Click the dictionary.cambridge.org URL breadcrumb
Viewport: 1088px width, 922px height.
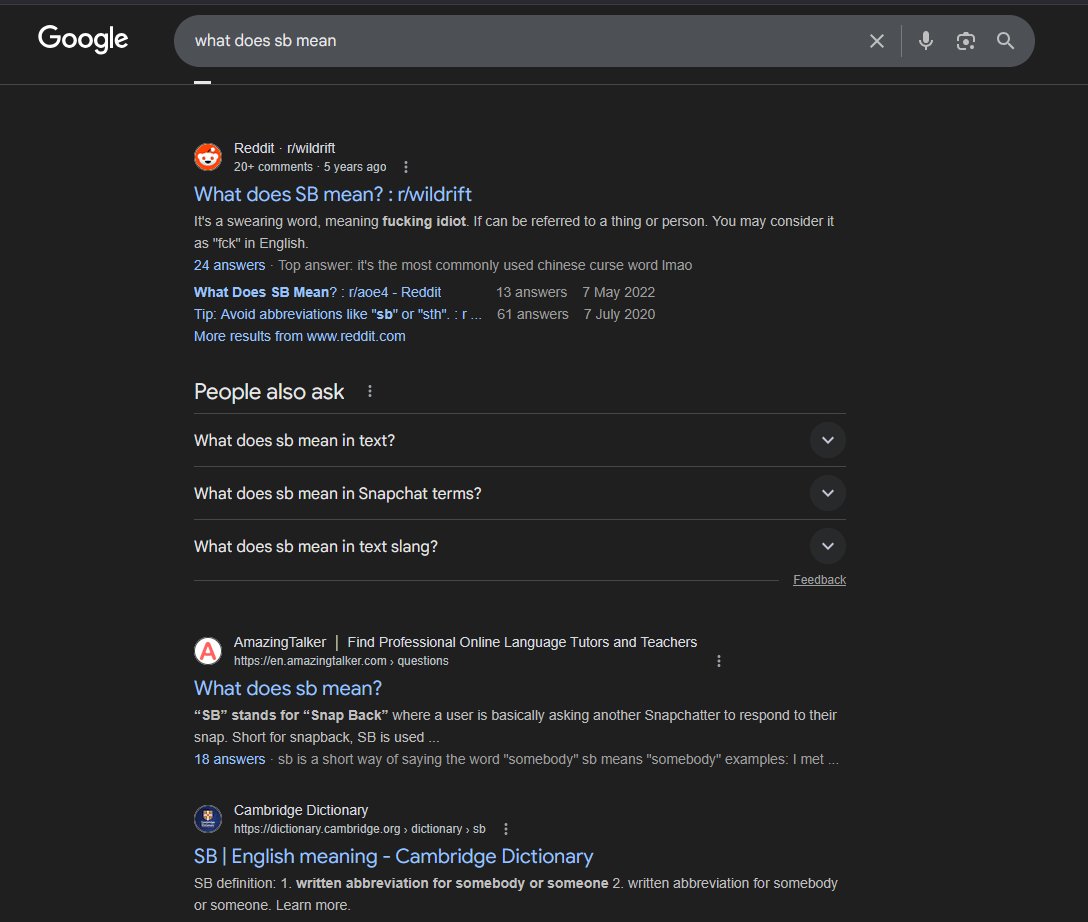(359, 829)
